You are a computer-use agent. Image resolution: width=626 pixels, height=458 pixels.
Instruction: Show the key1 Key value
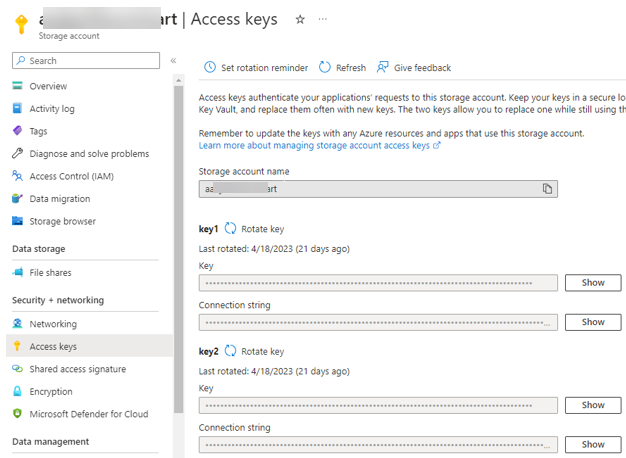pos(593,283)
